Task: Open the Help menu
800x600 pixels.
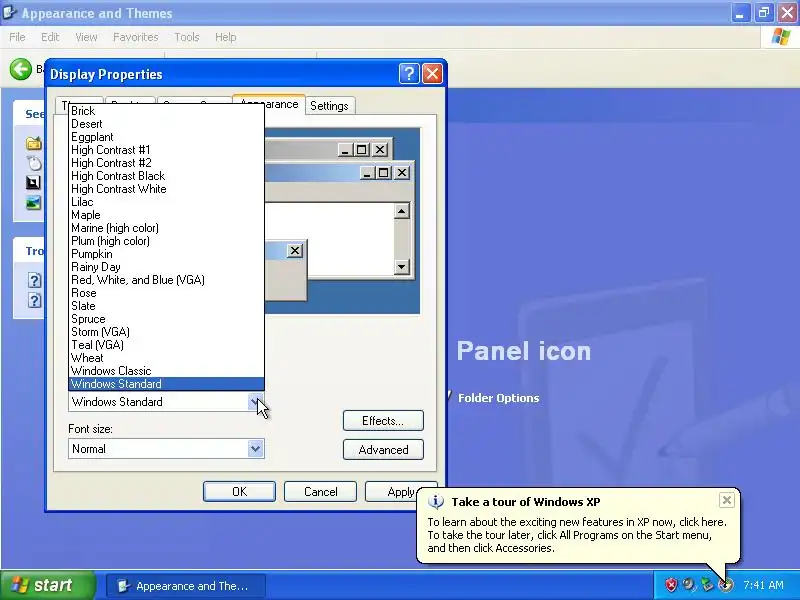Action: click(226, 37)
